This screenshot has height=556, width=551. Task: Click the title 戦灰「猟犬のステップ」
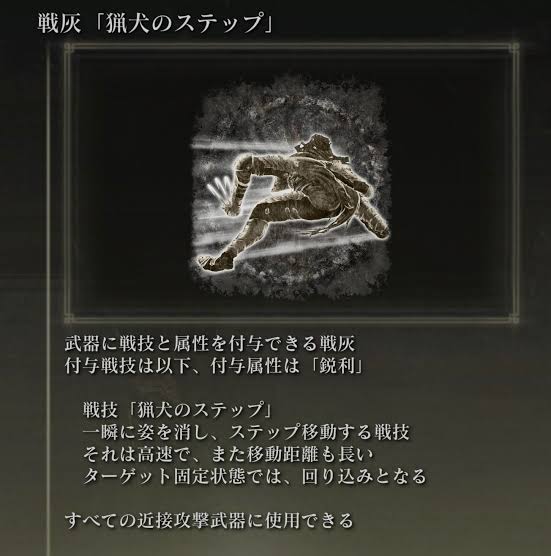[x=155, y=23]
